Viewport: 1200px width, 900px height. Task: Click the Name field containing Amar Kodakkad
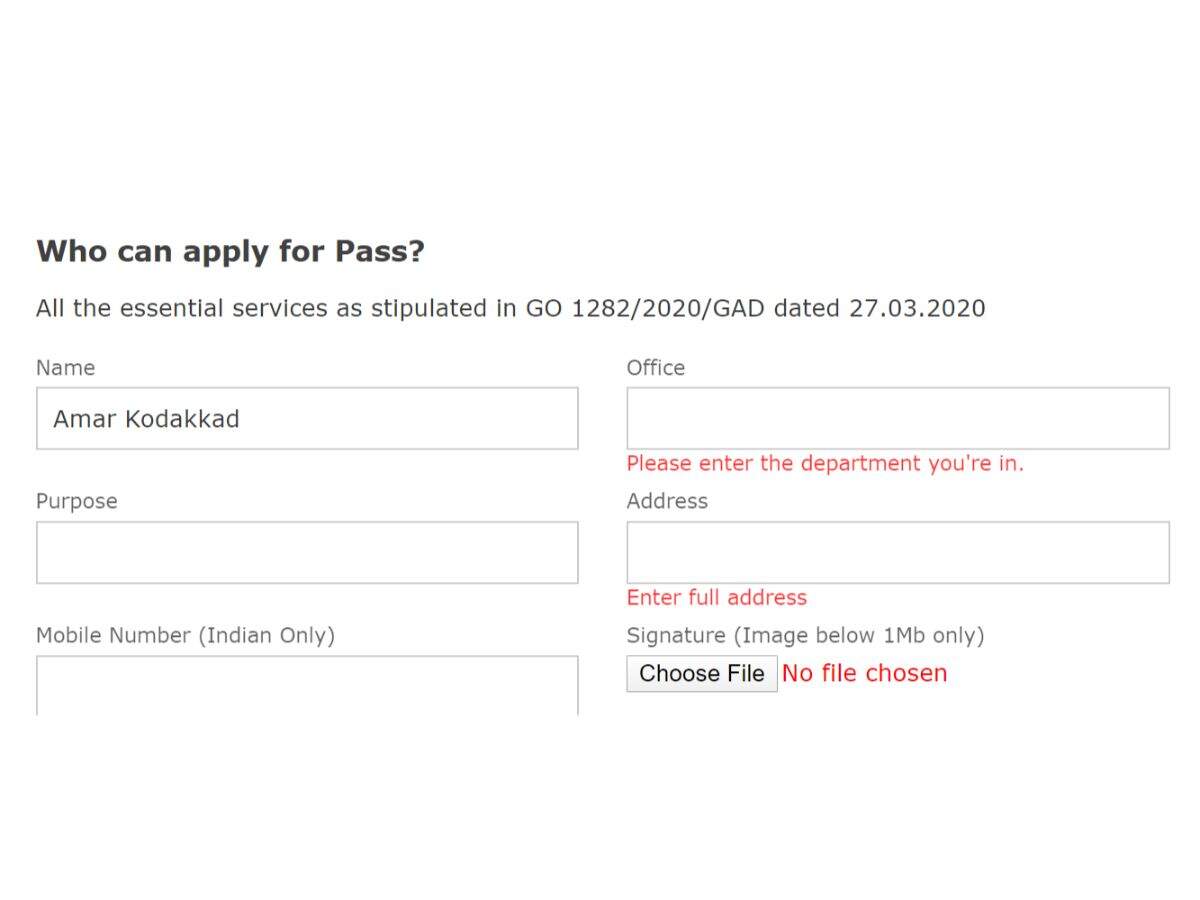click(x=307, y=418)
